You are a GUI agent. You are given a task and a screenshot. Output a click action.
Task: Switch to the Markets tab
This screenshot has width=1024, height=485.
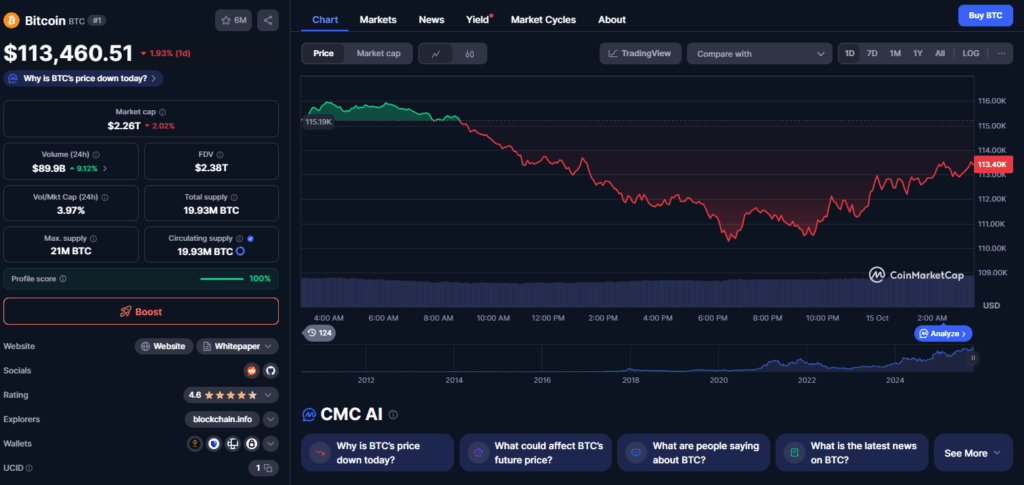click(377, 20)
